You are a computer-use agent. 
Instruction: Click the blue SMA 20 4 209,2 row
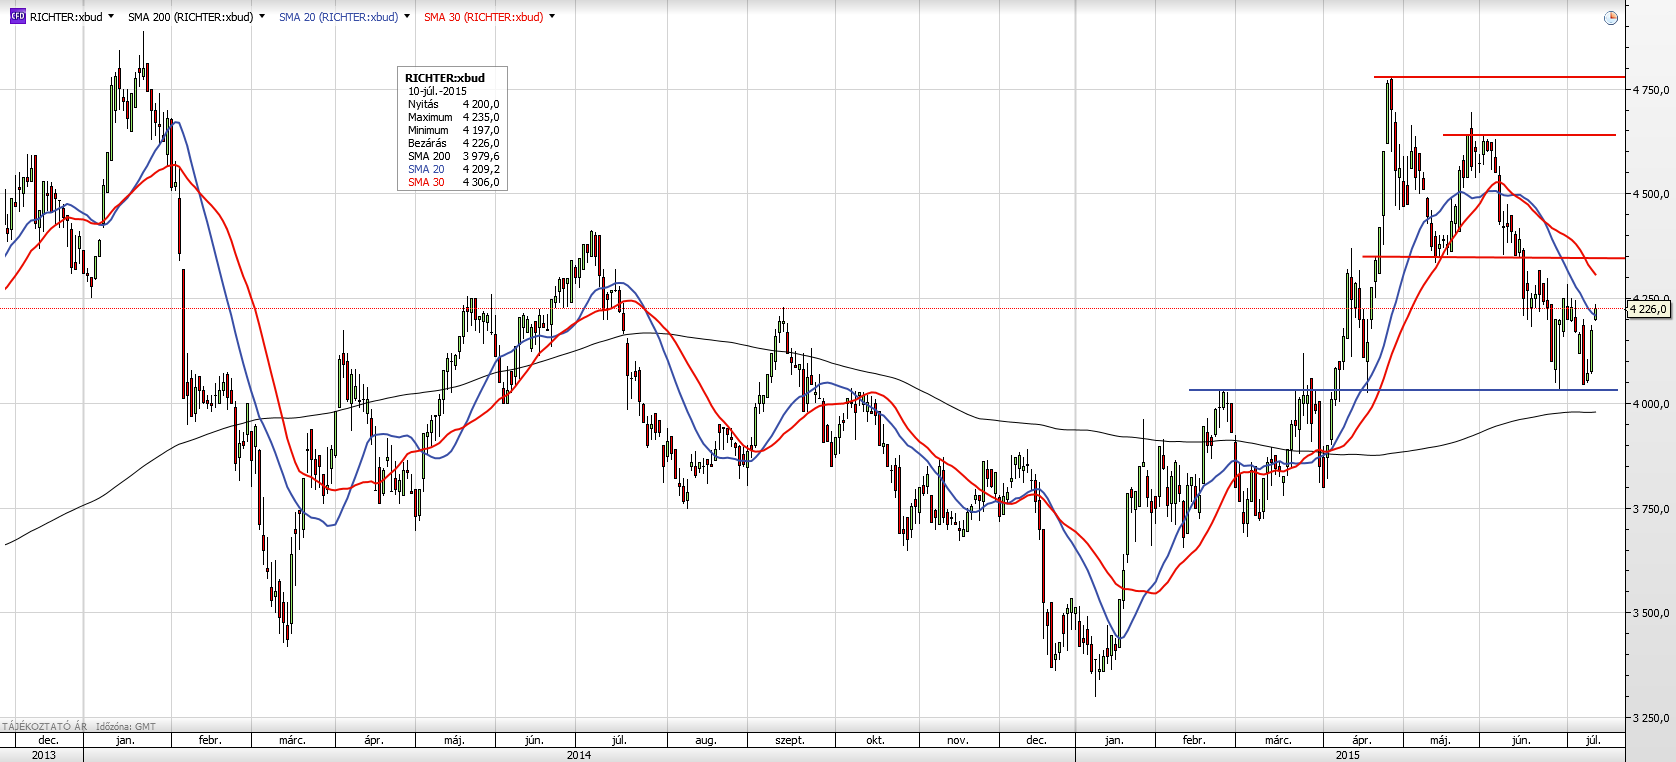(x=453, y=169)
